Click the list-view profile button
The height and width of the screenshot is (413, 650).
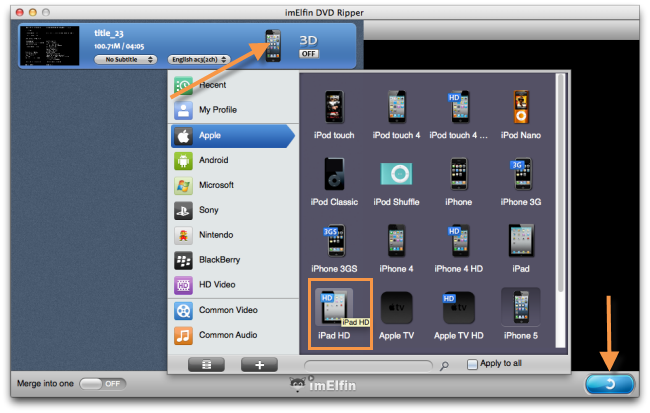pyautogui.click(x=206, y=365)
